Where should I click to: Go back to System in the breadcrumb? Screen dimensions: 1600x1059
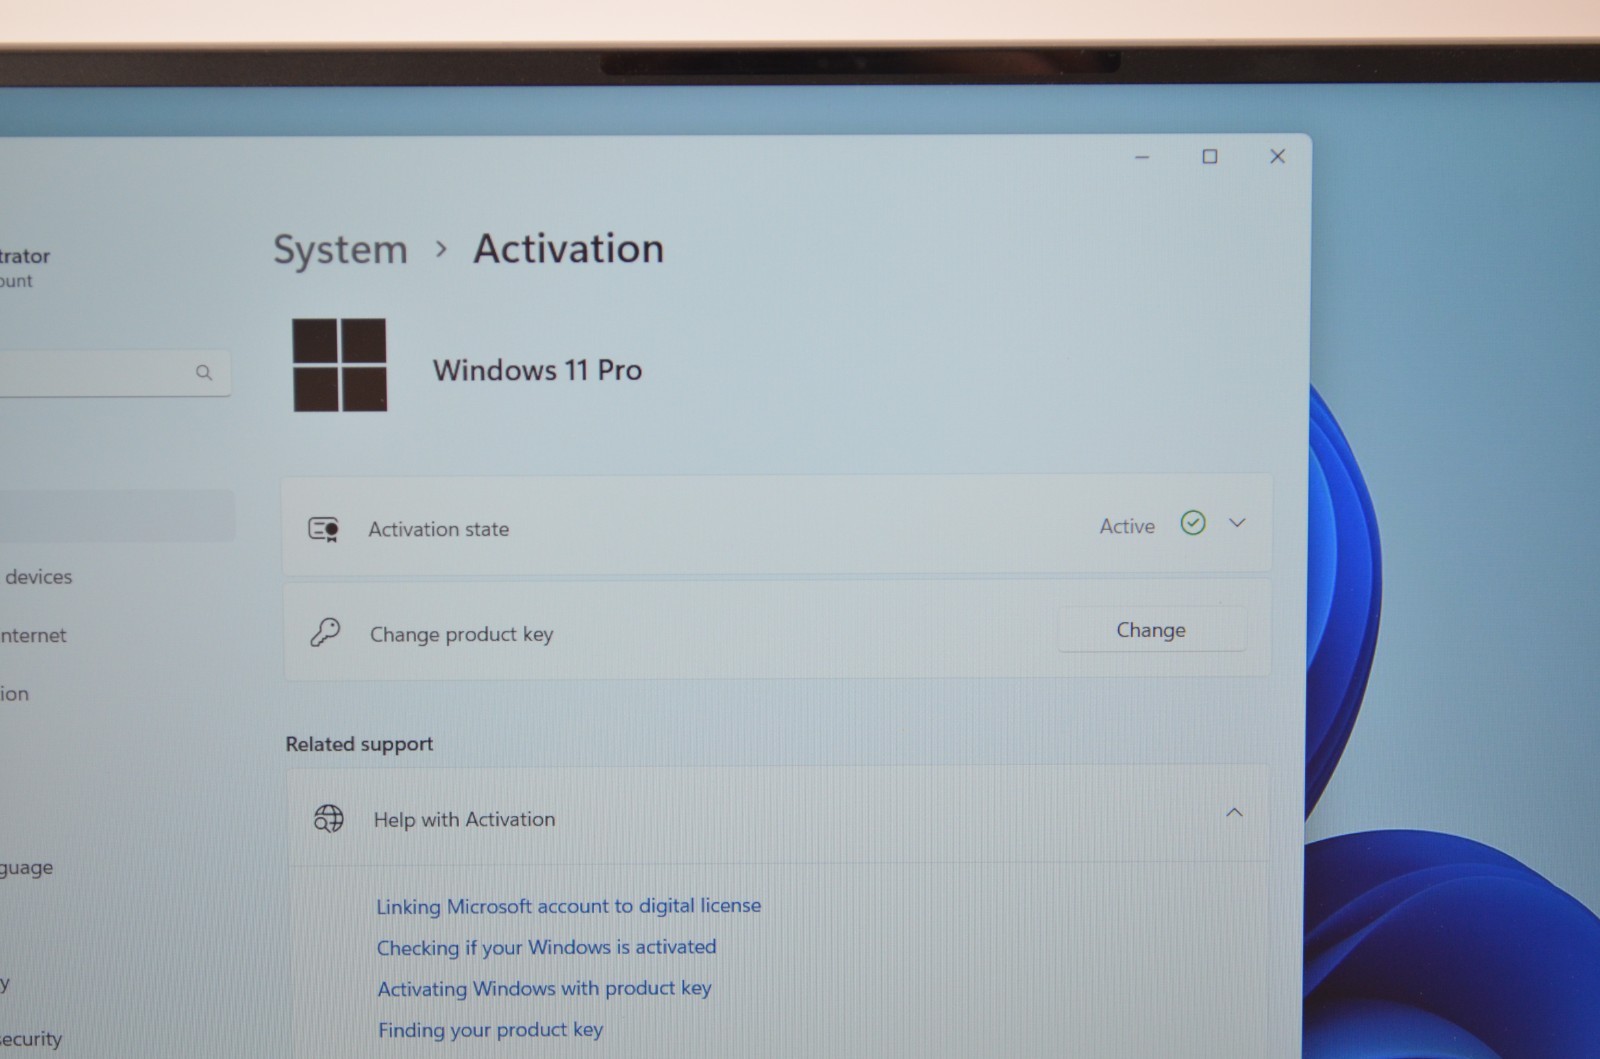click(x=340, y=250)
